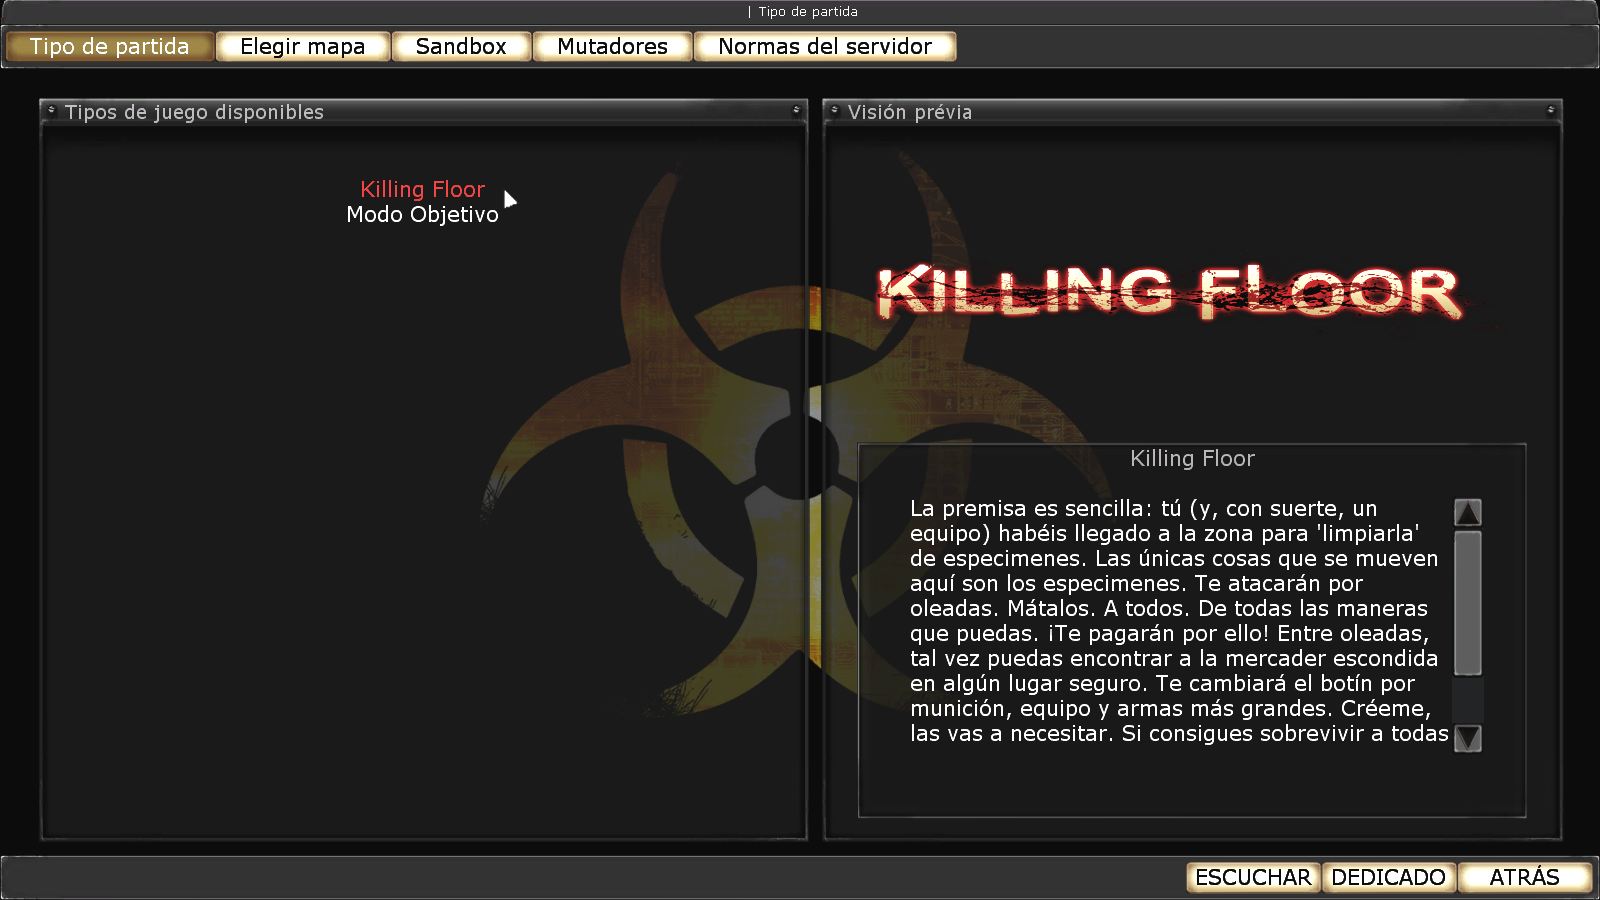Click the description scrollbar up arrow
The height and width of the screenshot is (900, 1600).
tap(1468, 512)
